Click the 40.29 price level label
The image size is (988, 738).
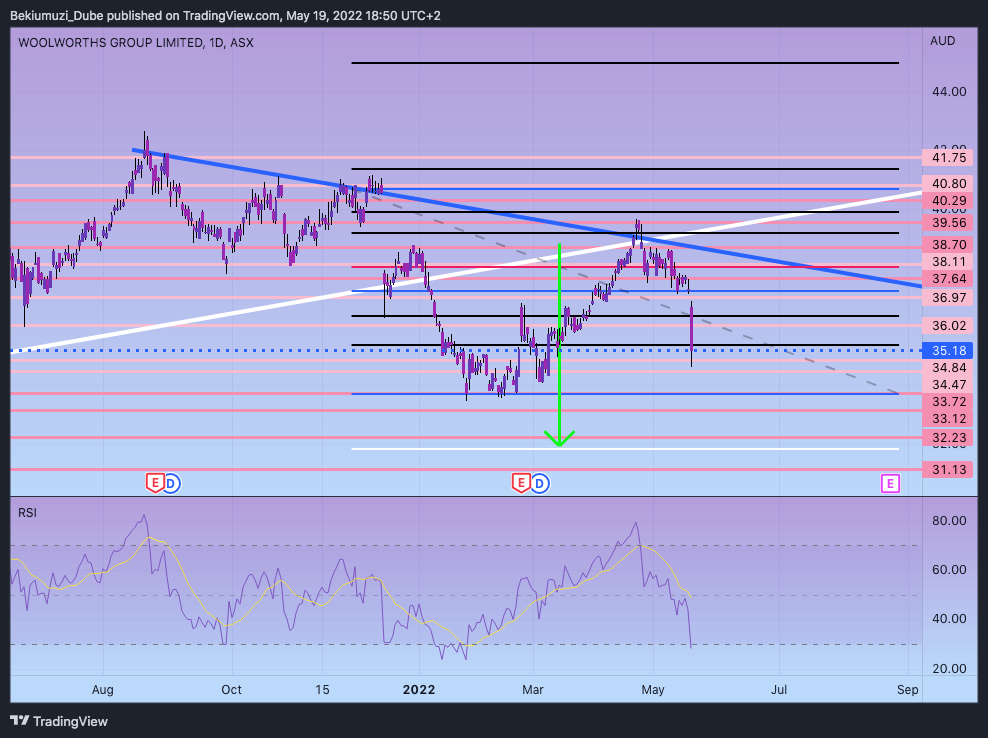point(948,200)
